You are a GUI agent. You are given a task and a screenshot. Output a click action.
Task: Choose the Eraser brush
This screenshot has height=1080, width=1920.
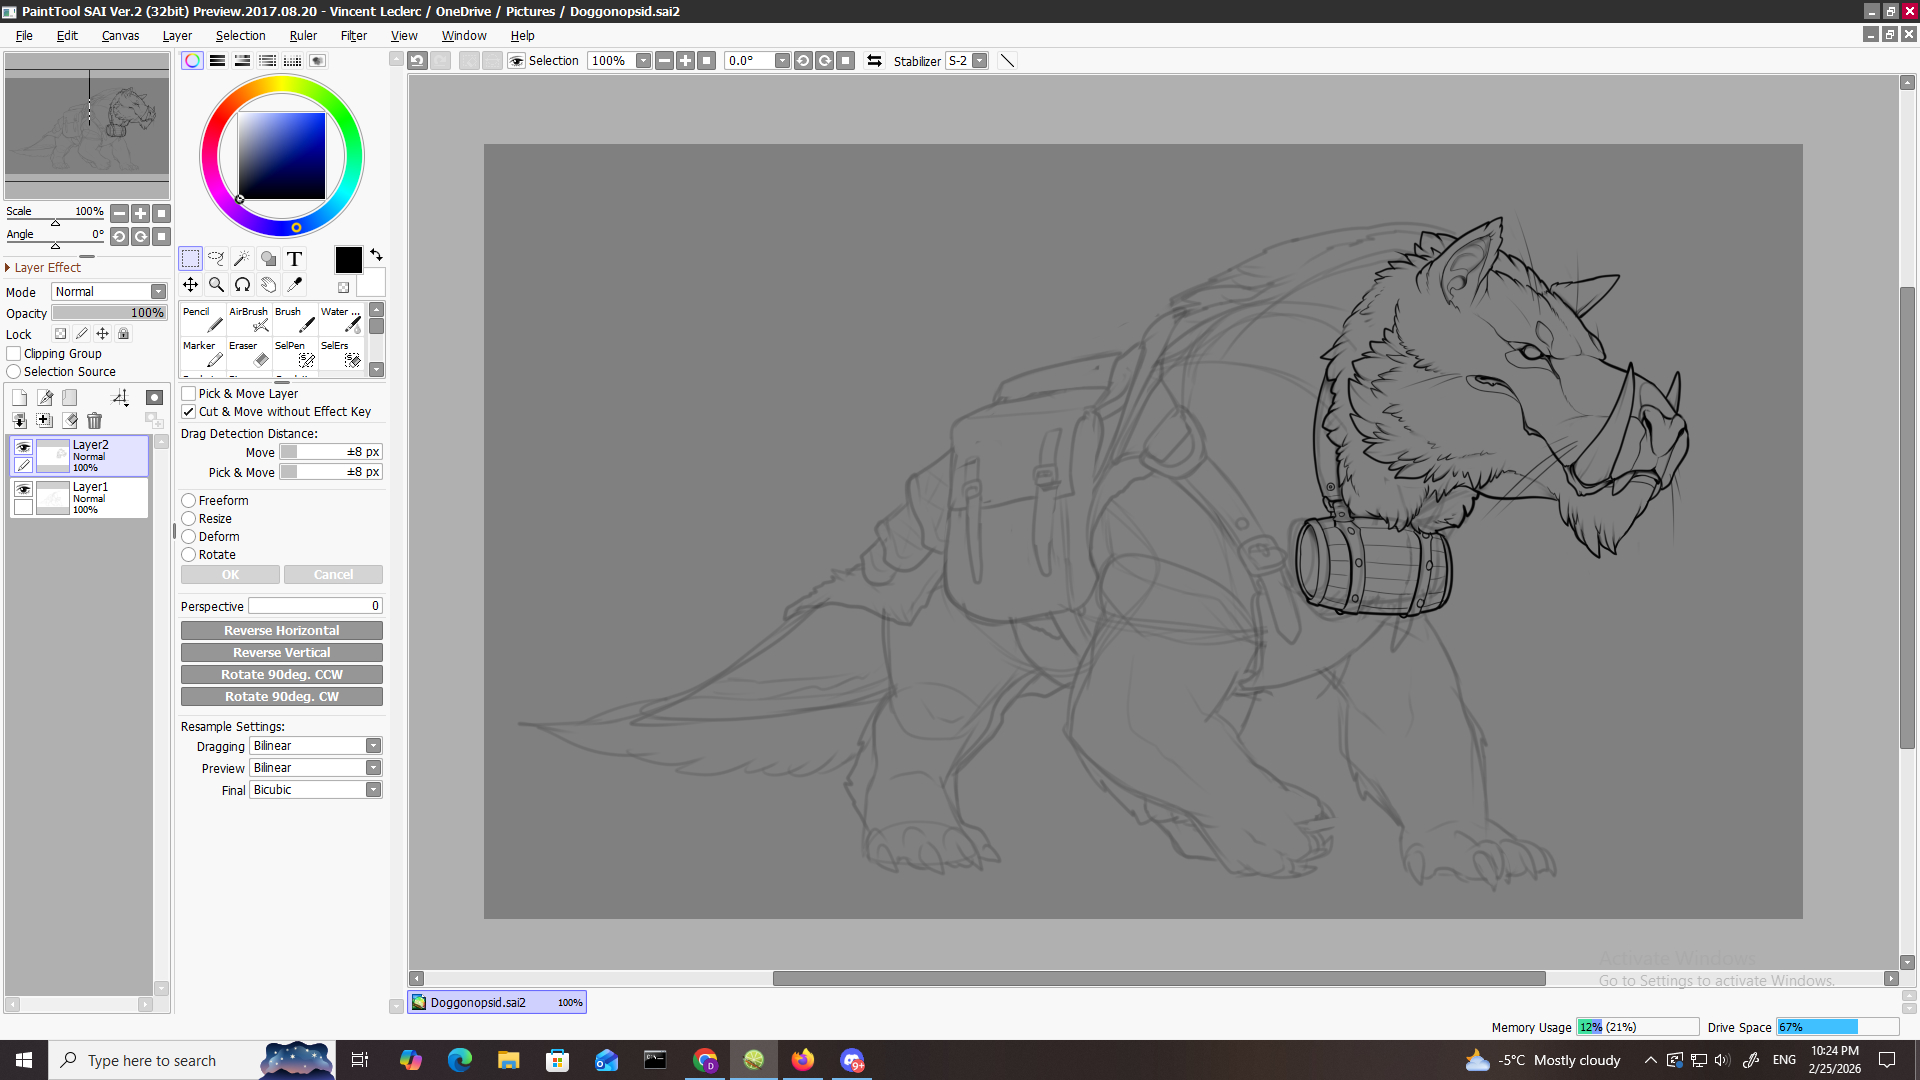249,354
